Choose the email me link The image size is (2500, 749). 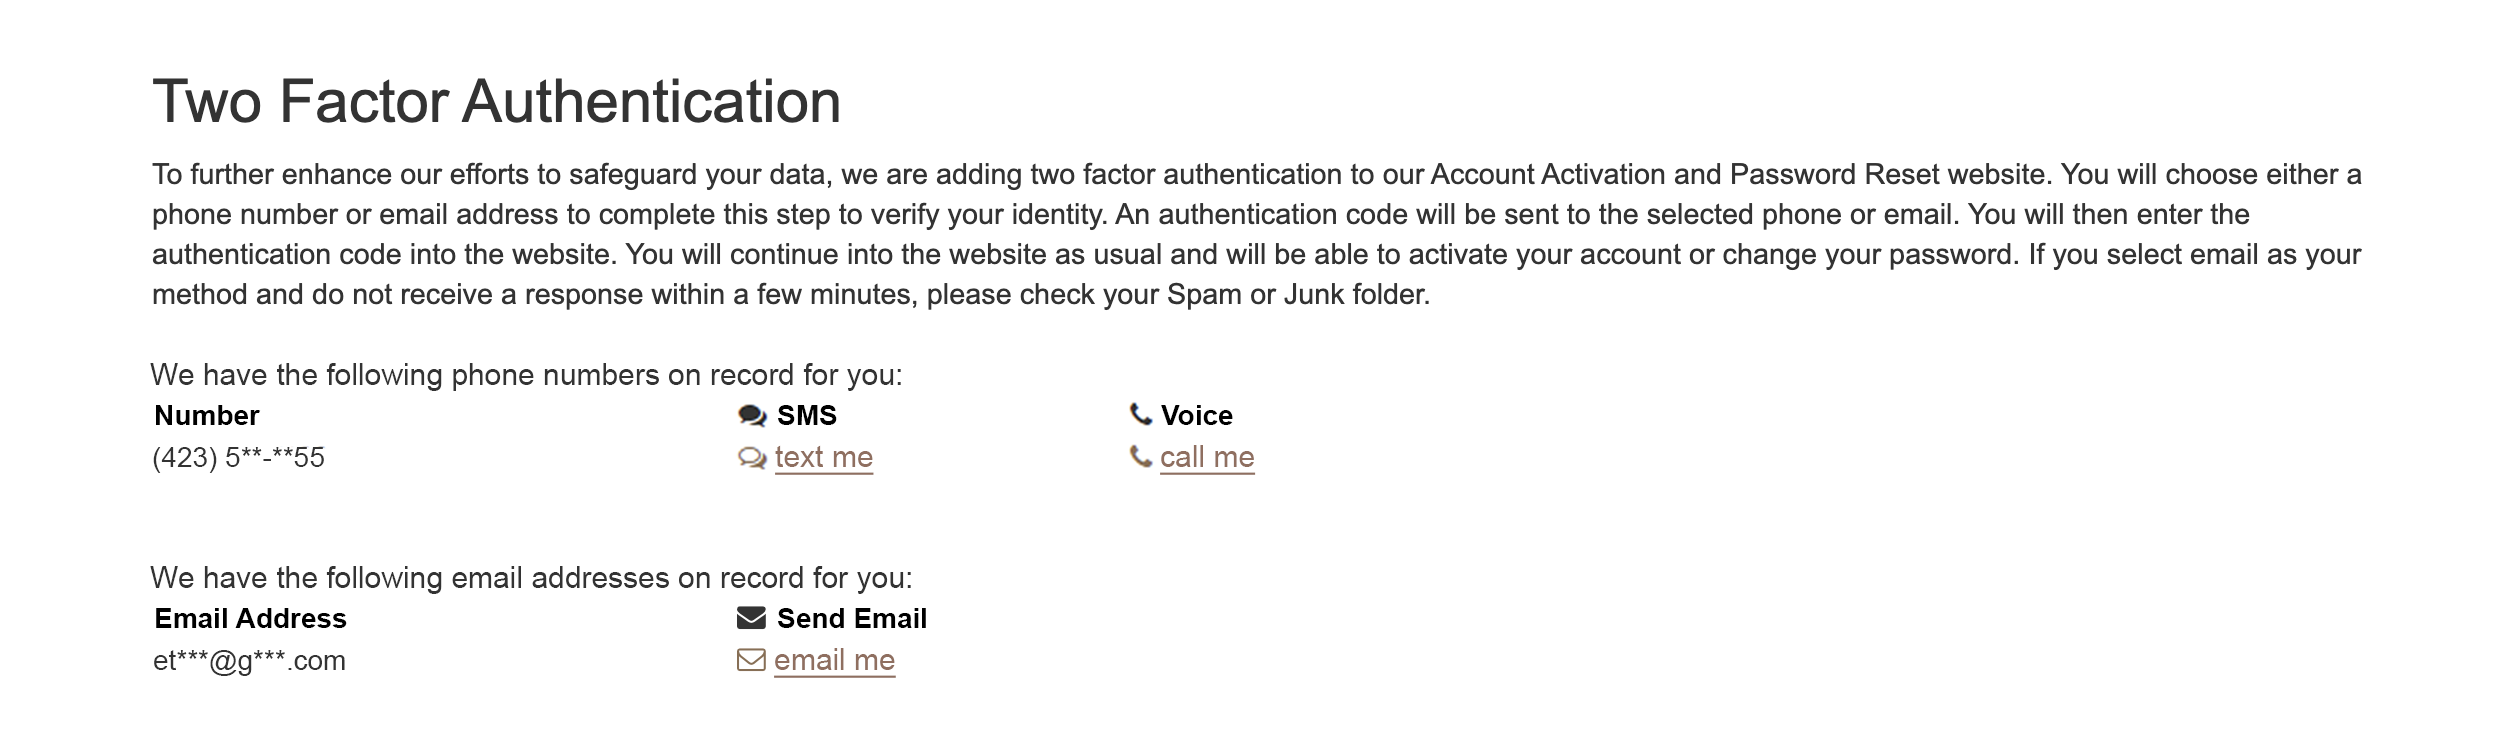834,660
